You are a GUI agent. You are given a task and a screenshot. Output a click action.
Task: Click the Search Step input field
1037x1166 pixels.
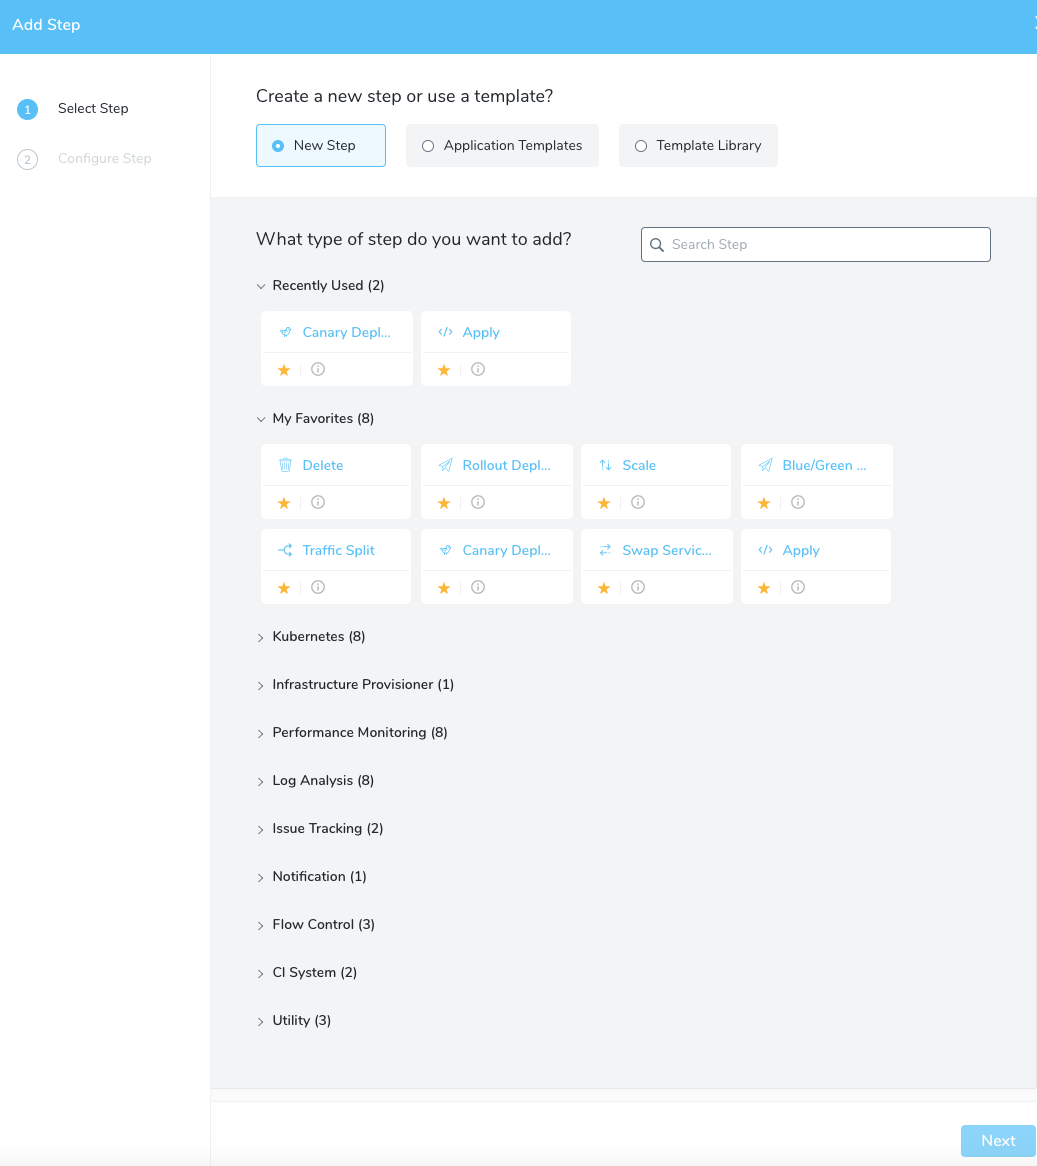pos(815,245)
